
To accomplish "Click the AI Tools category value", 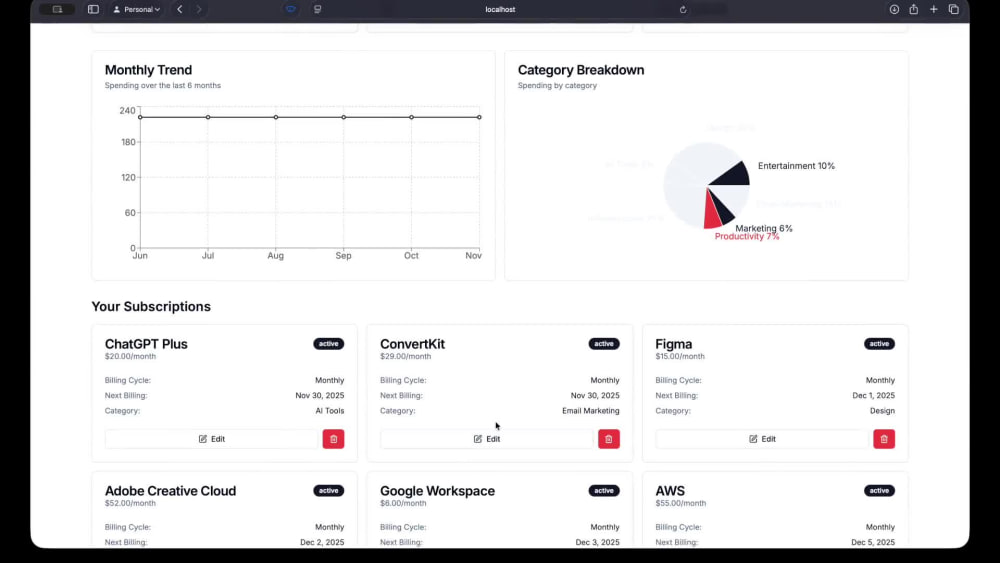I will pyautogui.click(x=330, y=411).
